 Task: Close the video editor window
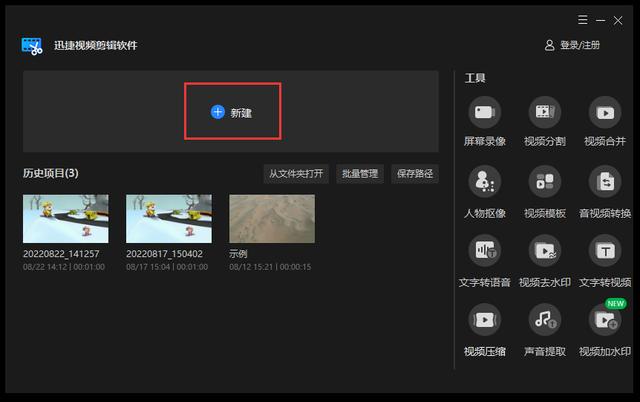618,20
